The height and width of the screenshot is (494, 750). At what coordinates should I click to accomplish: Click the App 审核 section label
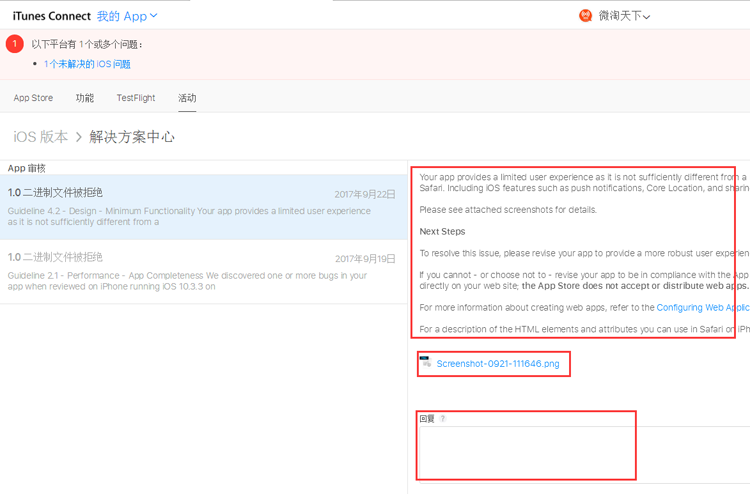[x=26, y=168]
